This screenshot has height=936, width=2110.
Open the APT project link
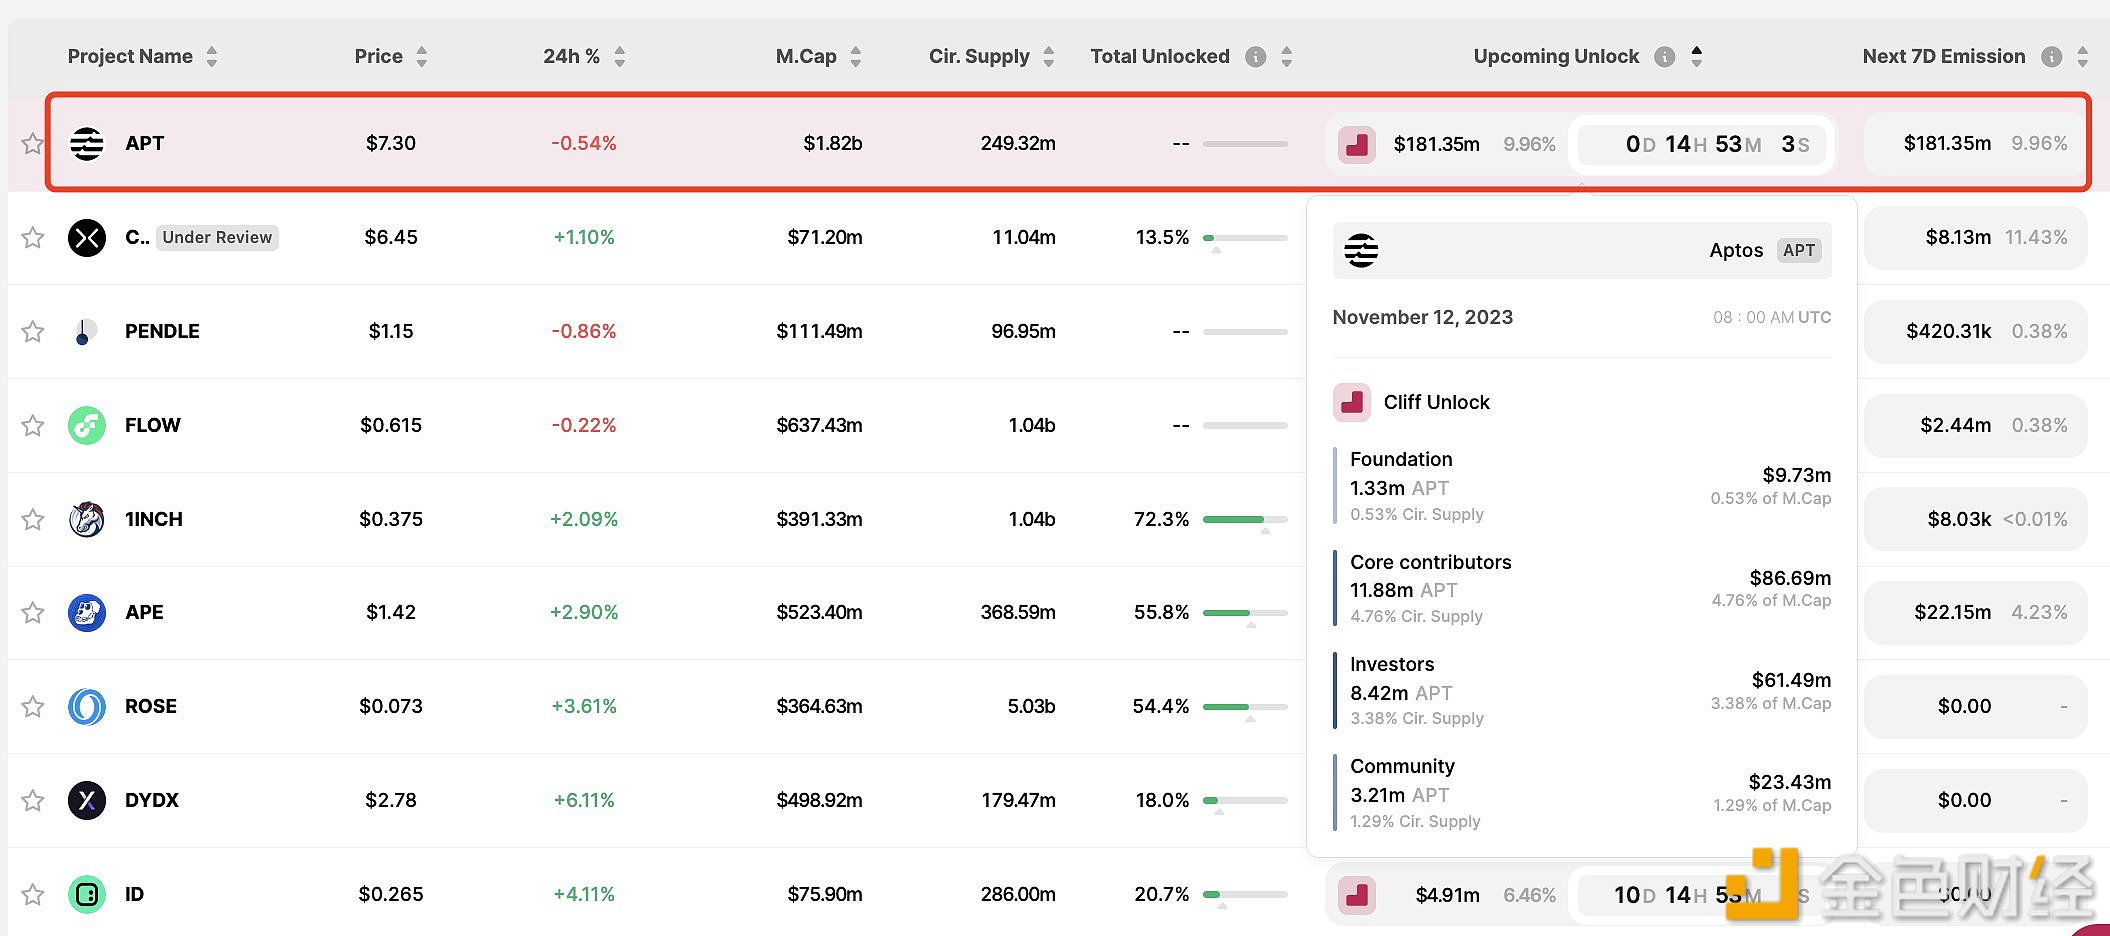[145, 144]
